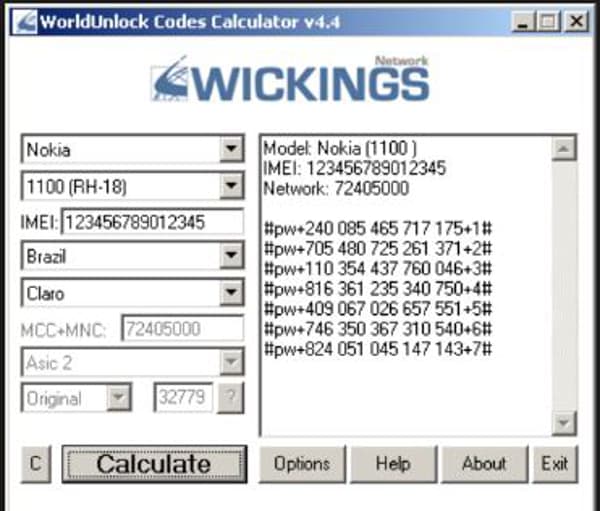Click the C clear button

(x=36, y=464)
